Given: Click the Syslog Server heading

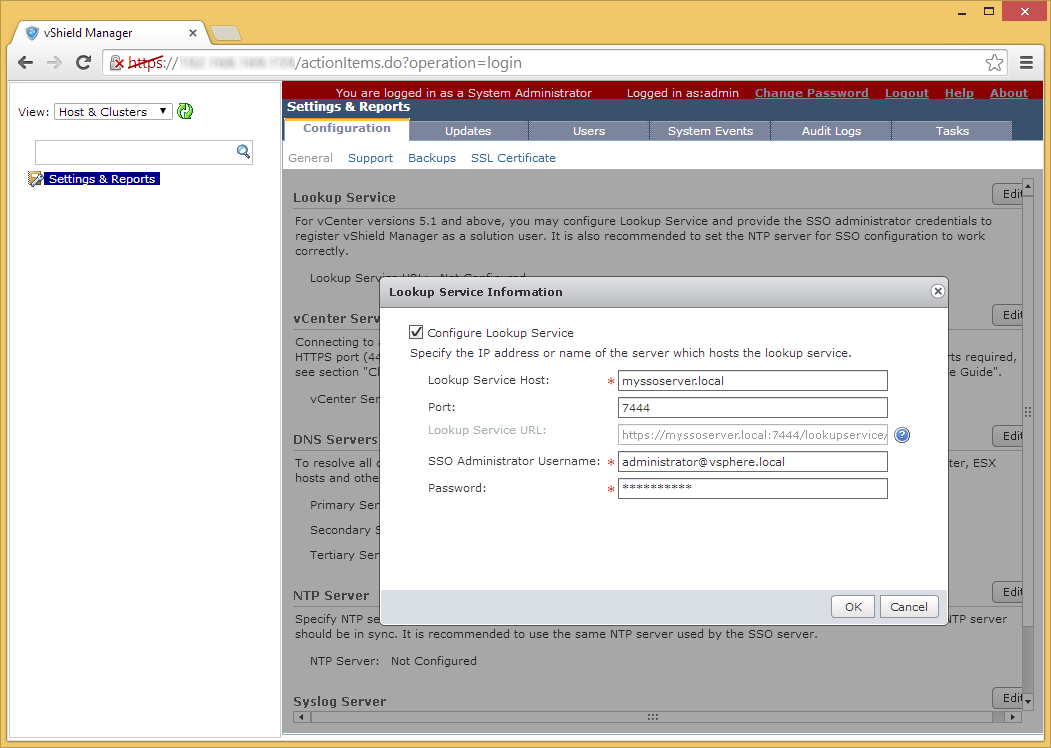Looking at the screenshot, I should pos(340,701).
